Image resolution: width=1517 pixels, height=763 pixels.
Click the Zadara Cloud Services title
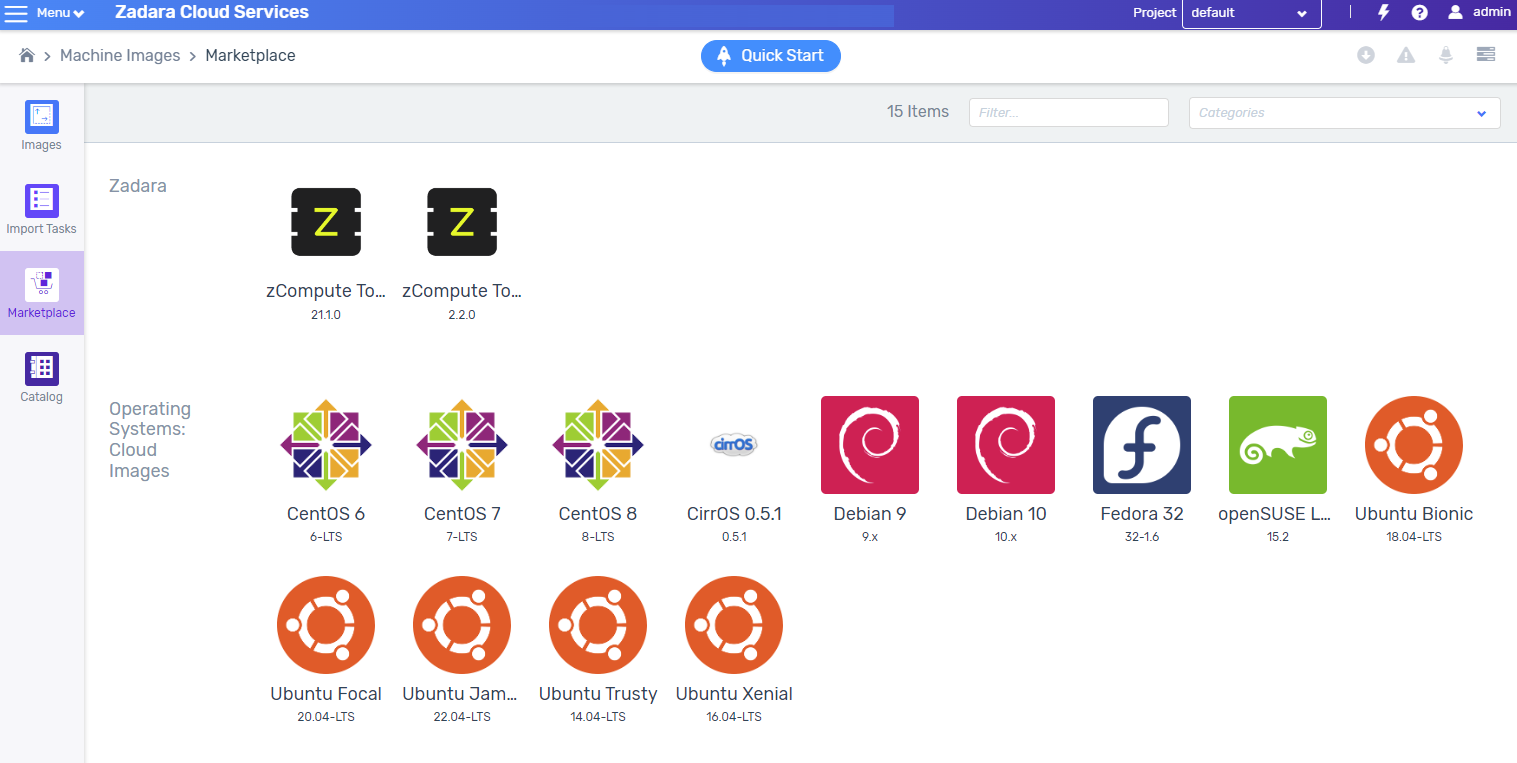pos(212,13)
